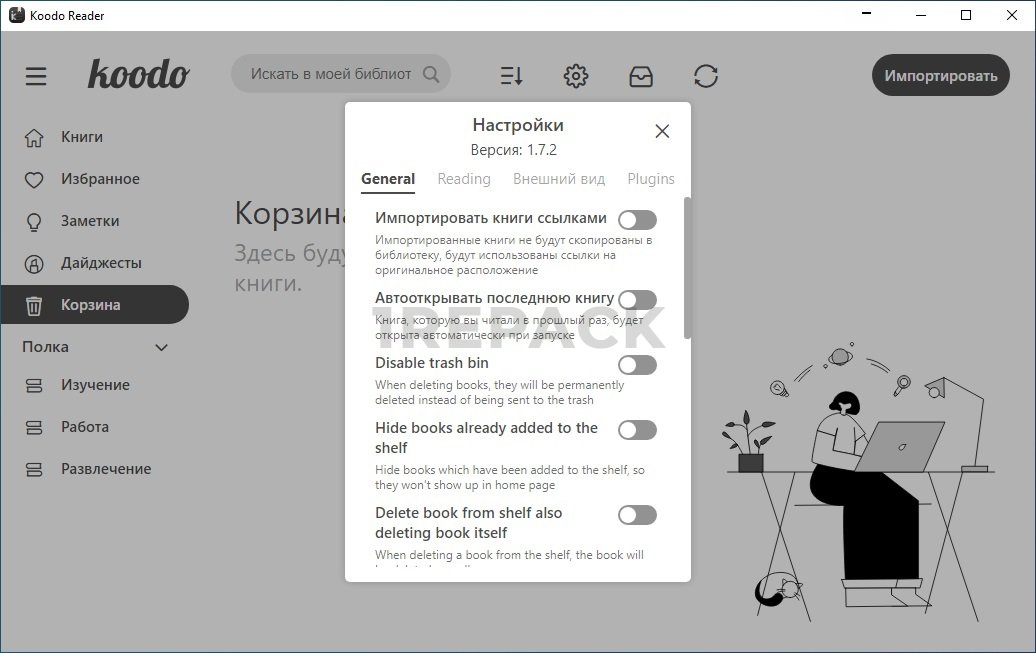This screenshot has width=1036, height=653.
Task: Collapse the Полка section chevron
Action: [x=161, y=347]
